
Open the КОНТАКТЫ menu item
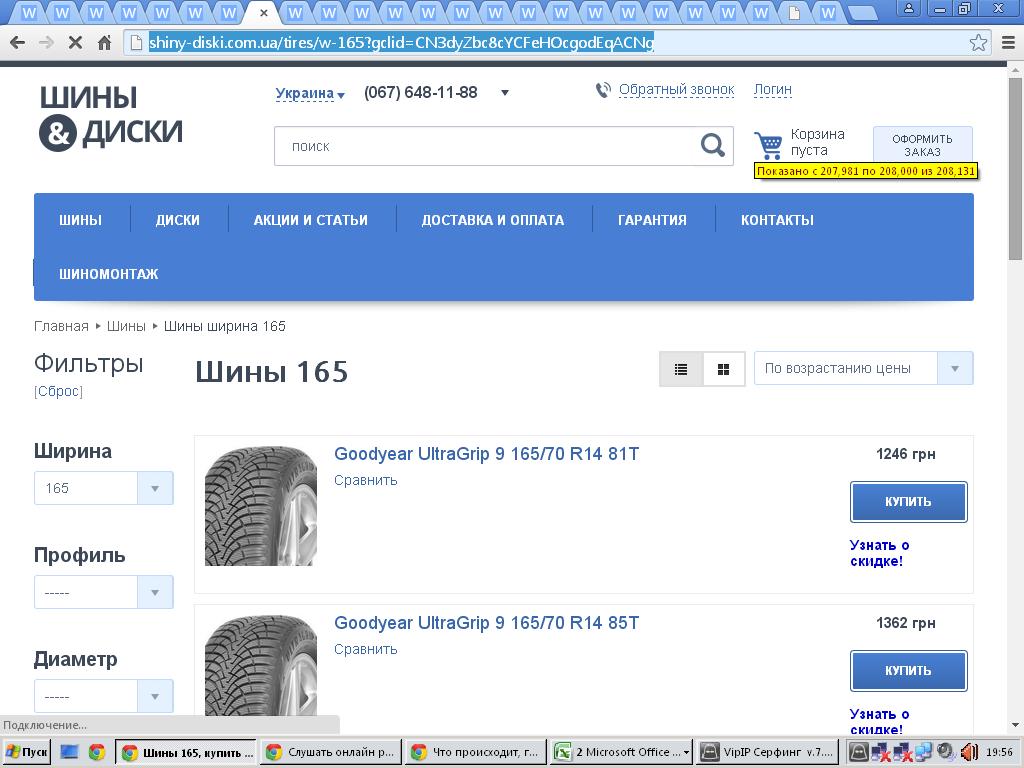pos(777,220)
